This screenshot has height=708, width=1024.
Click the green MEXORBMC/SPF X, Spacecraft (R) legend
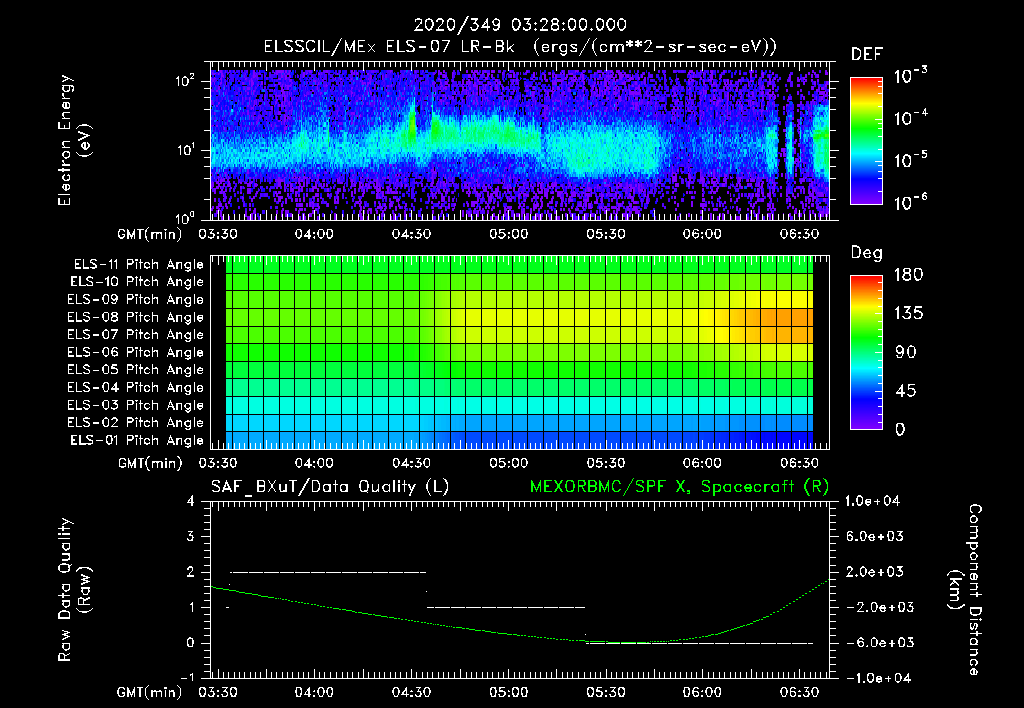[679, 487]
